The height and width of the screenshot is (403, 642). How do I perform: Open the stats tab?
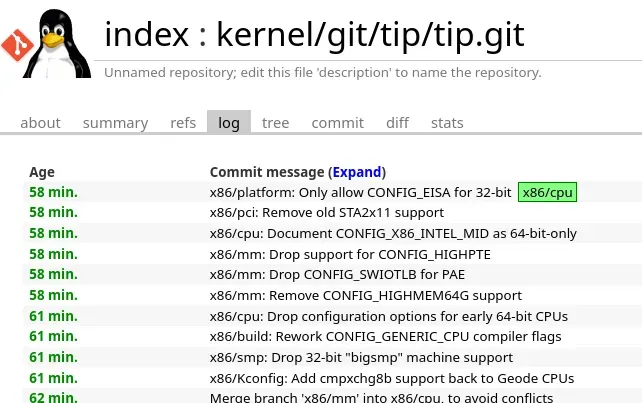pos(447,123)
